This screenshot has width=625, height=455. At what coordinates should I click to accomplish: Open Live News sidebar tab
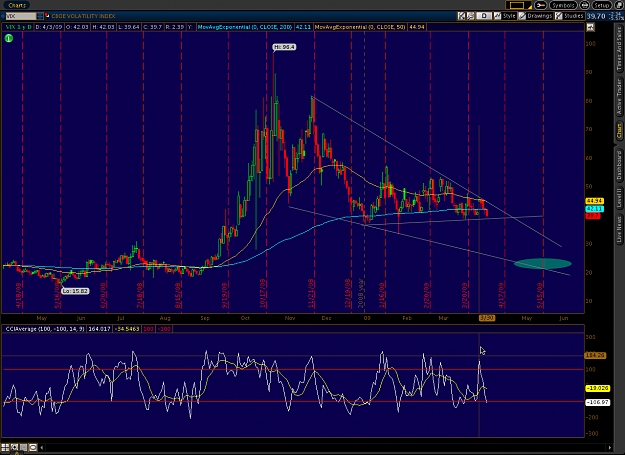[619, 229]
